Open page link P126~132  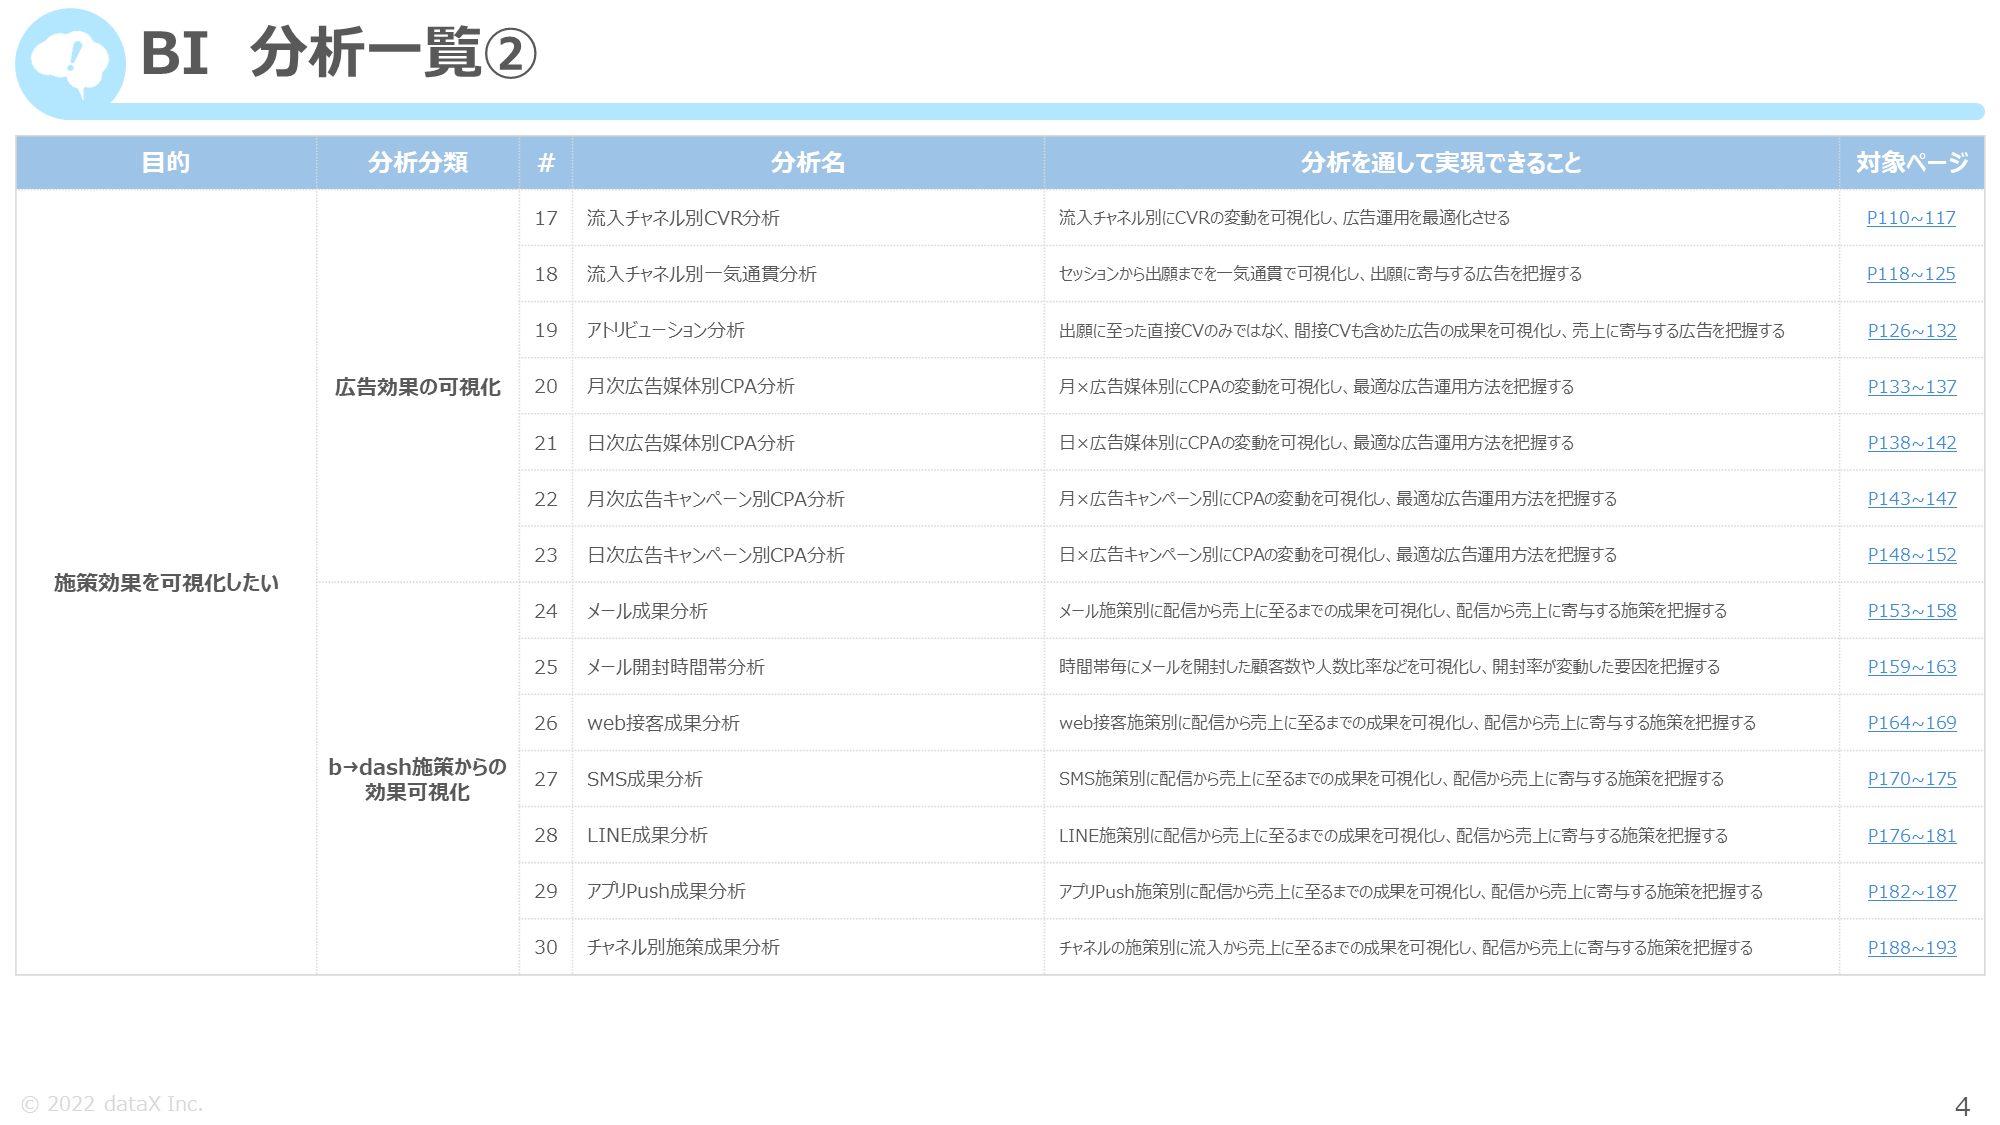pyautogui.click(x=1912, y=331)
